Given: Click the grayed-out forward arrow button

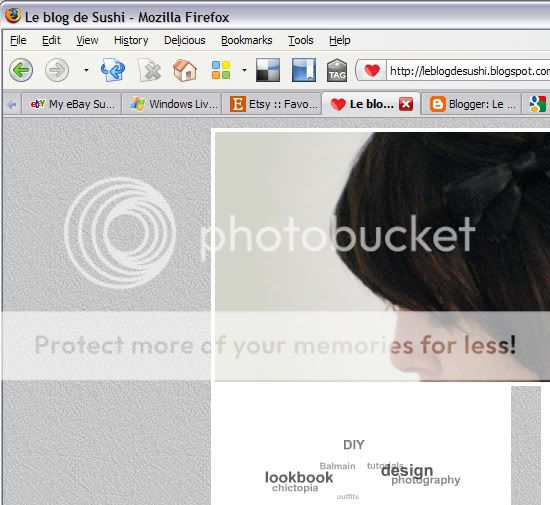Looking at the screenshot, I should [57, 70].
